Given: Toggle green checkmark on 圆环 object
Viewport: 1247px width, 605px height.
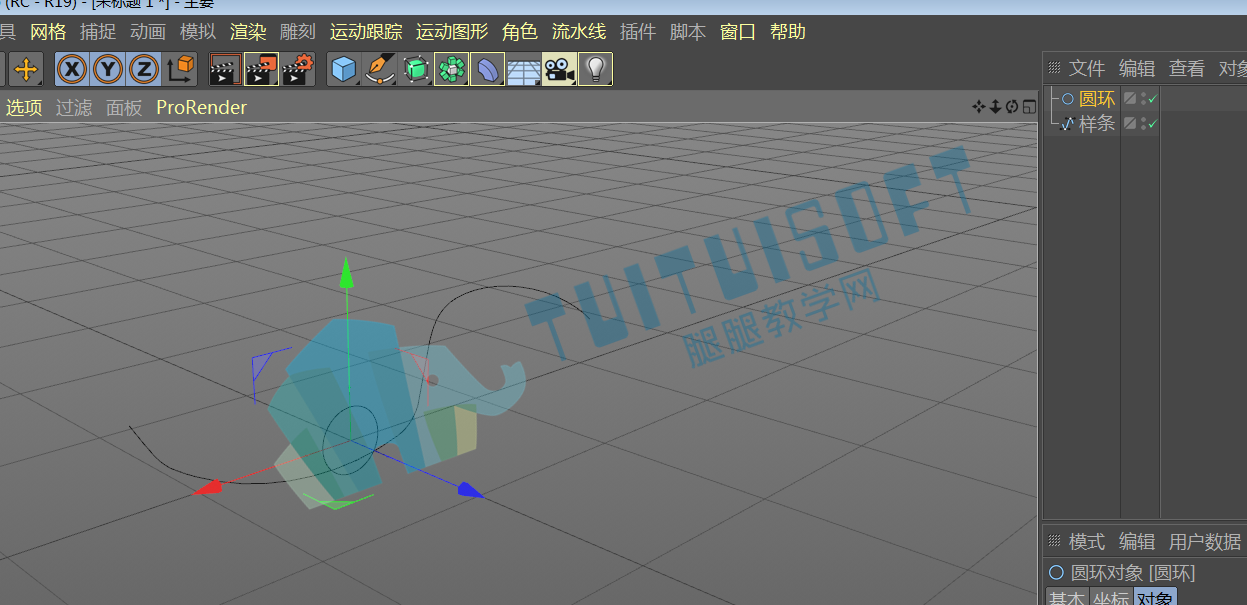Looking at the screenshot, I should coord(1153,98).
